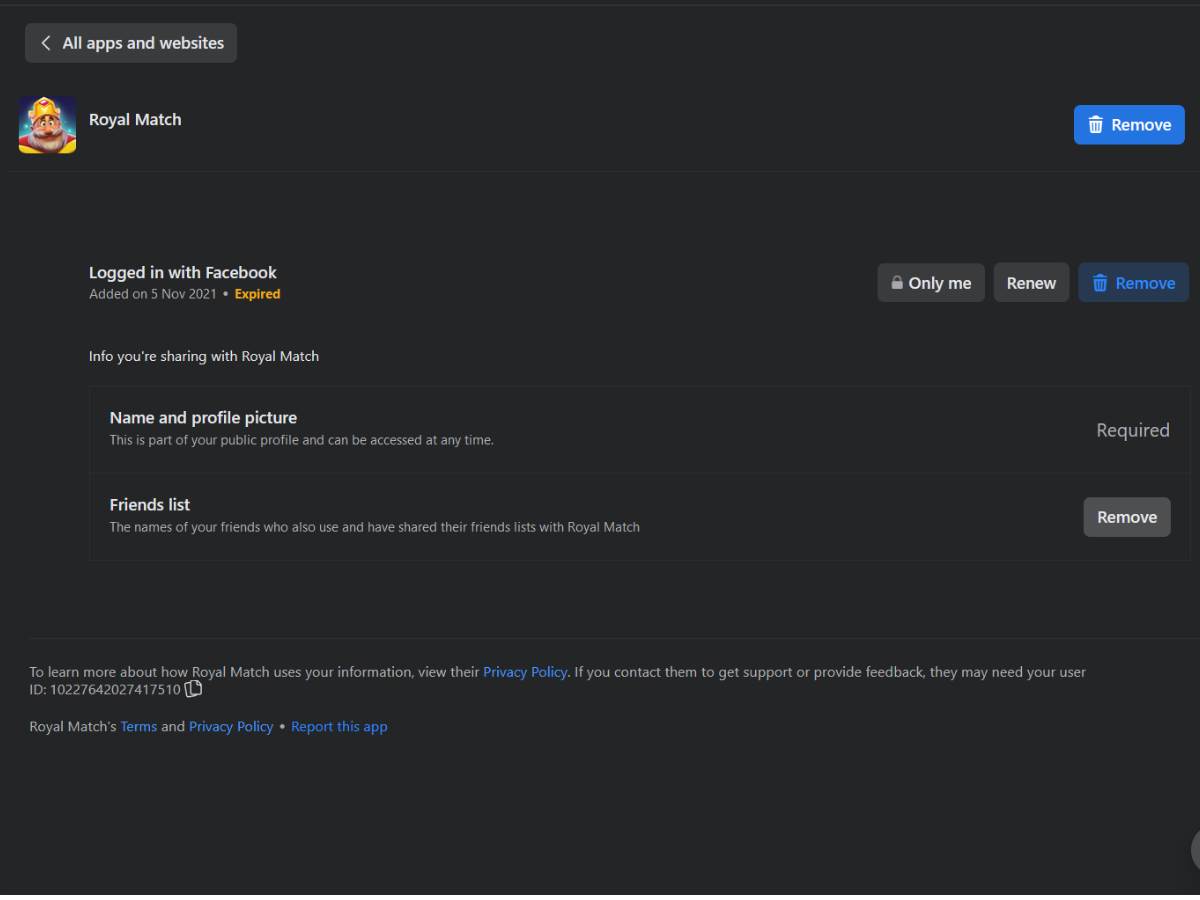
Task: Open Royal Match's Terms link
Action: coord(138,727)
